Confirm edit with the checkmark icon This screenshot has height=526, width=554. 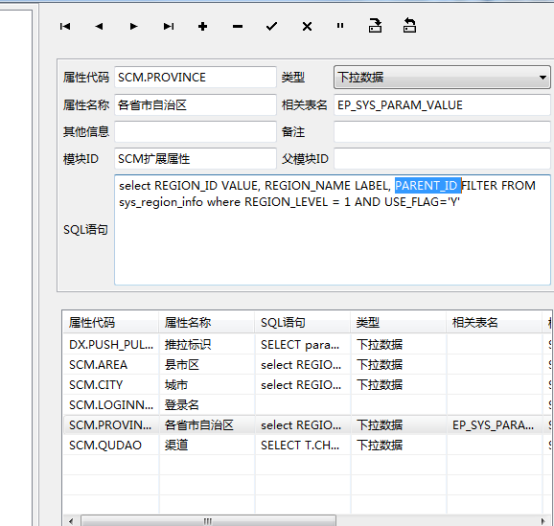pos(272,26)
